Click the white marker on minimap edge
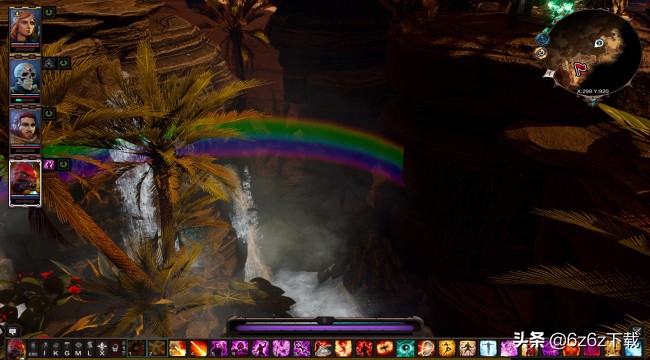 [x=548, y=73]
